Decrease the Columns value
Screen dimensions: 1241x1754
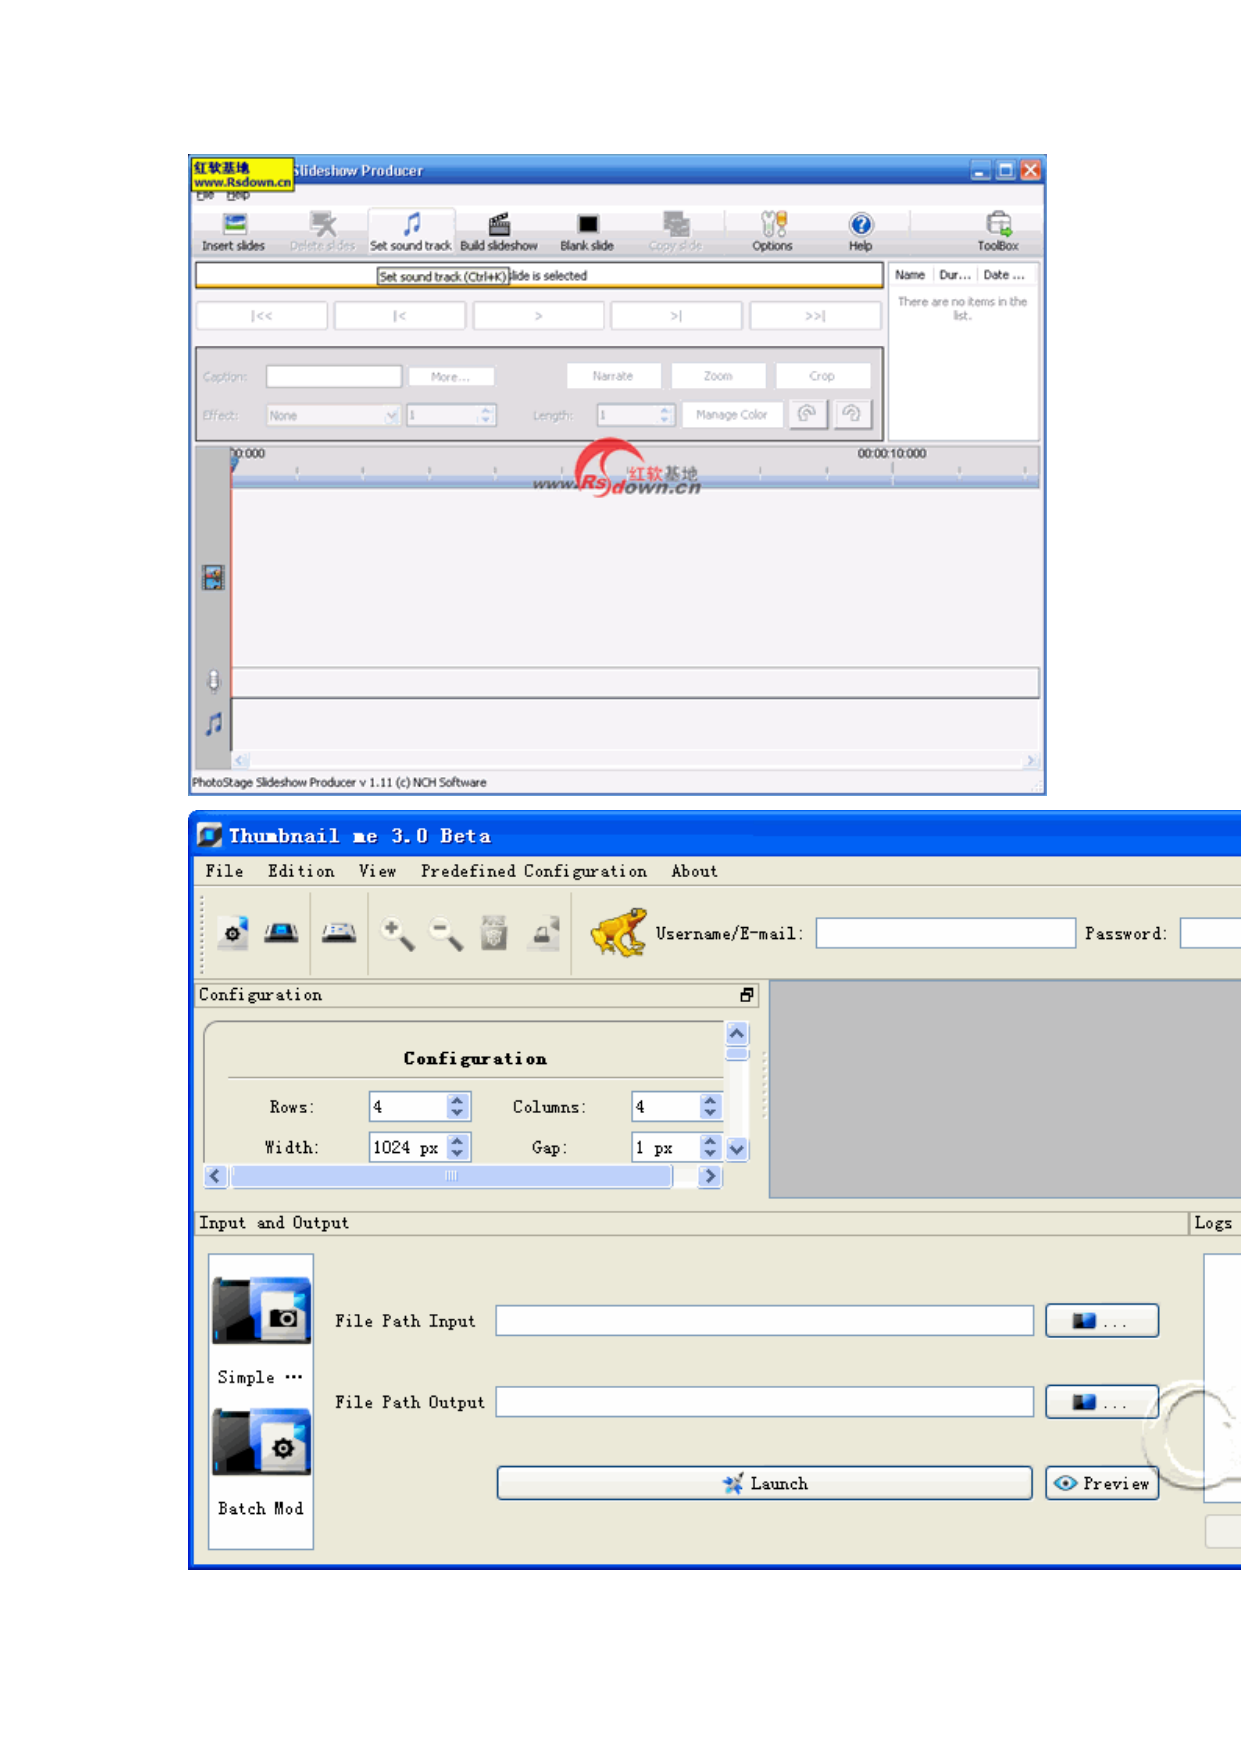(x=710, y=1113)
